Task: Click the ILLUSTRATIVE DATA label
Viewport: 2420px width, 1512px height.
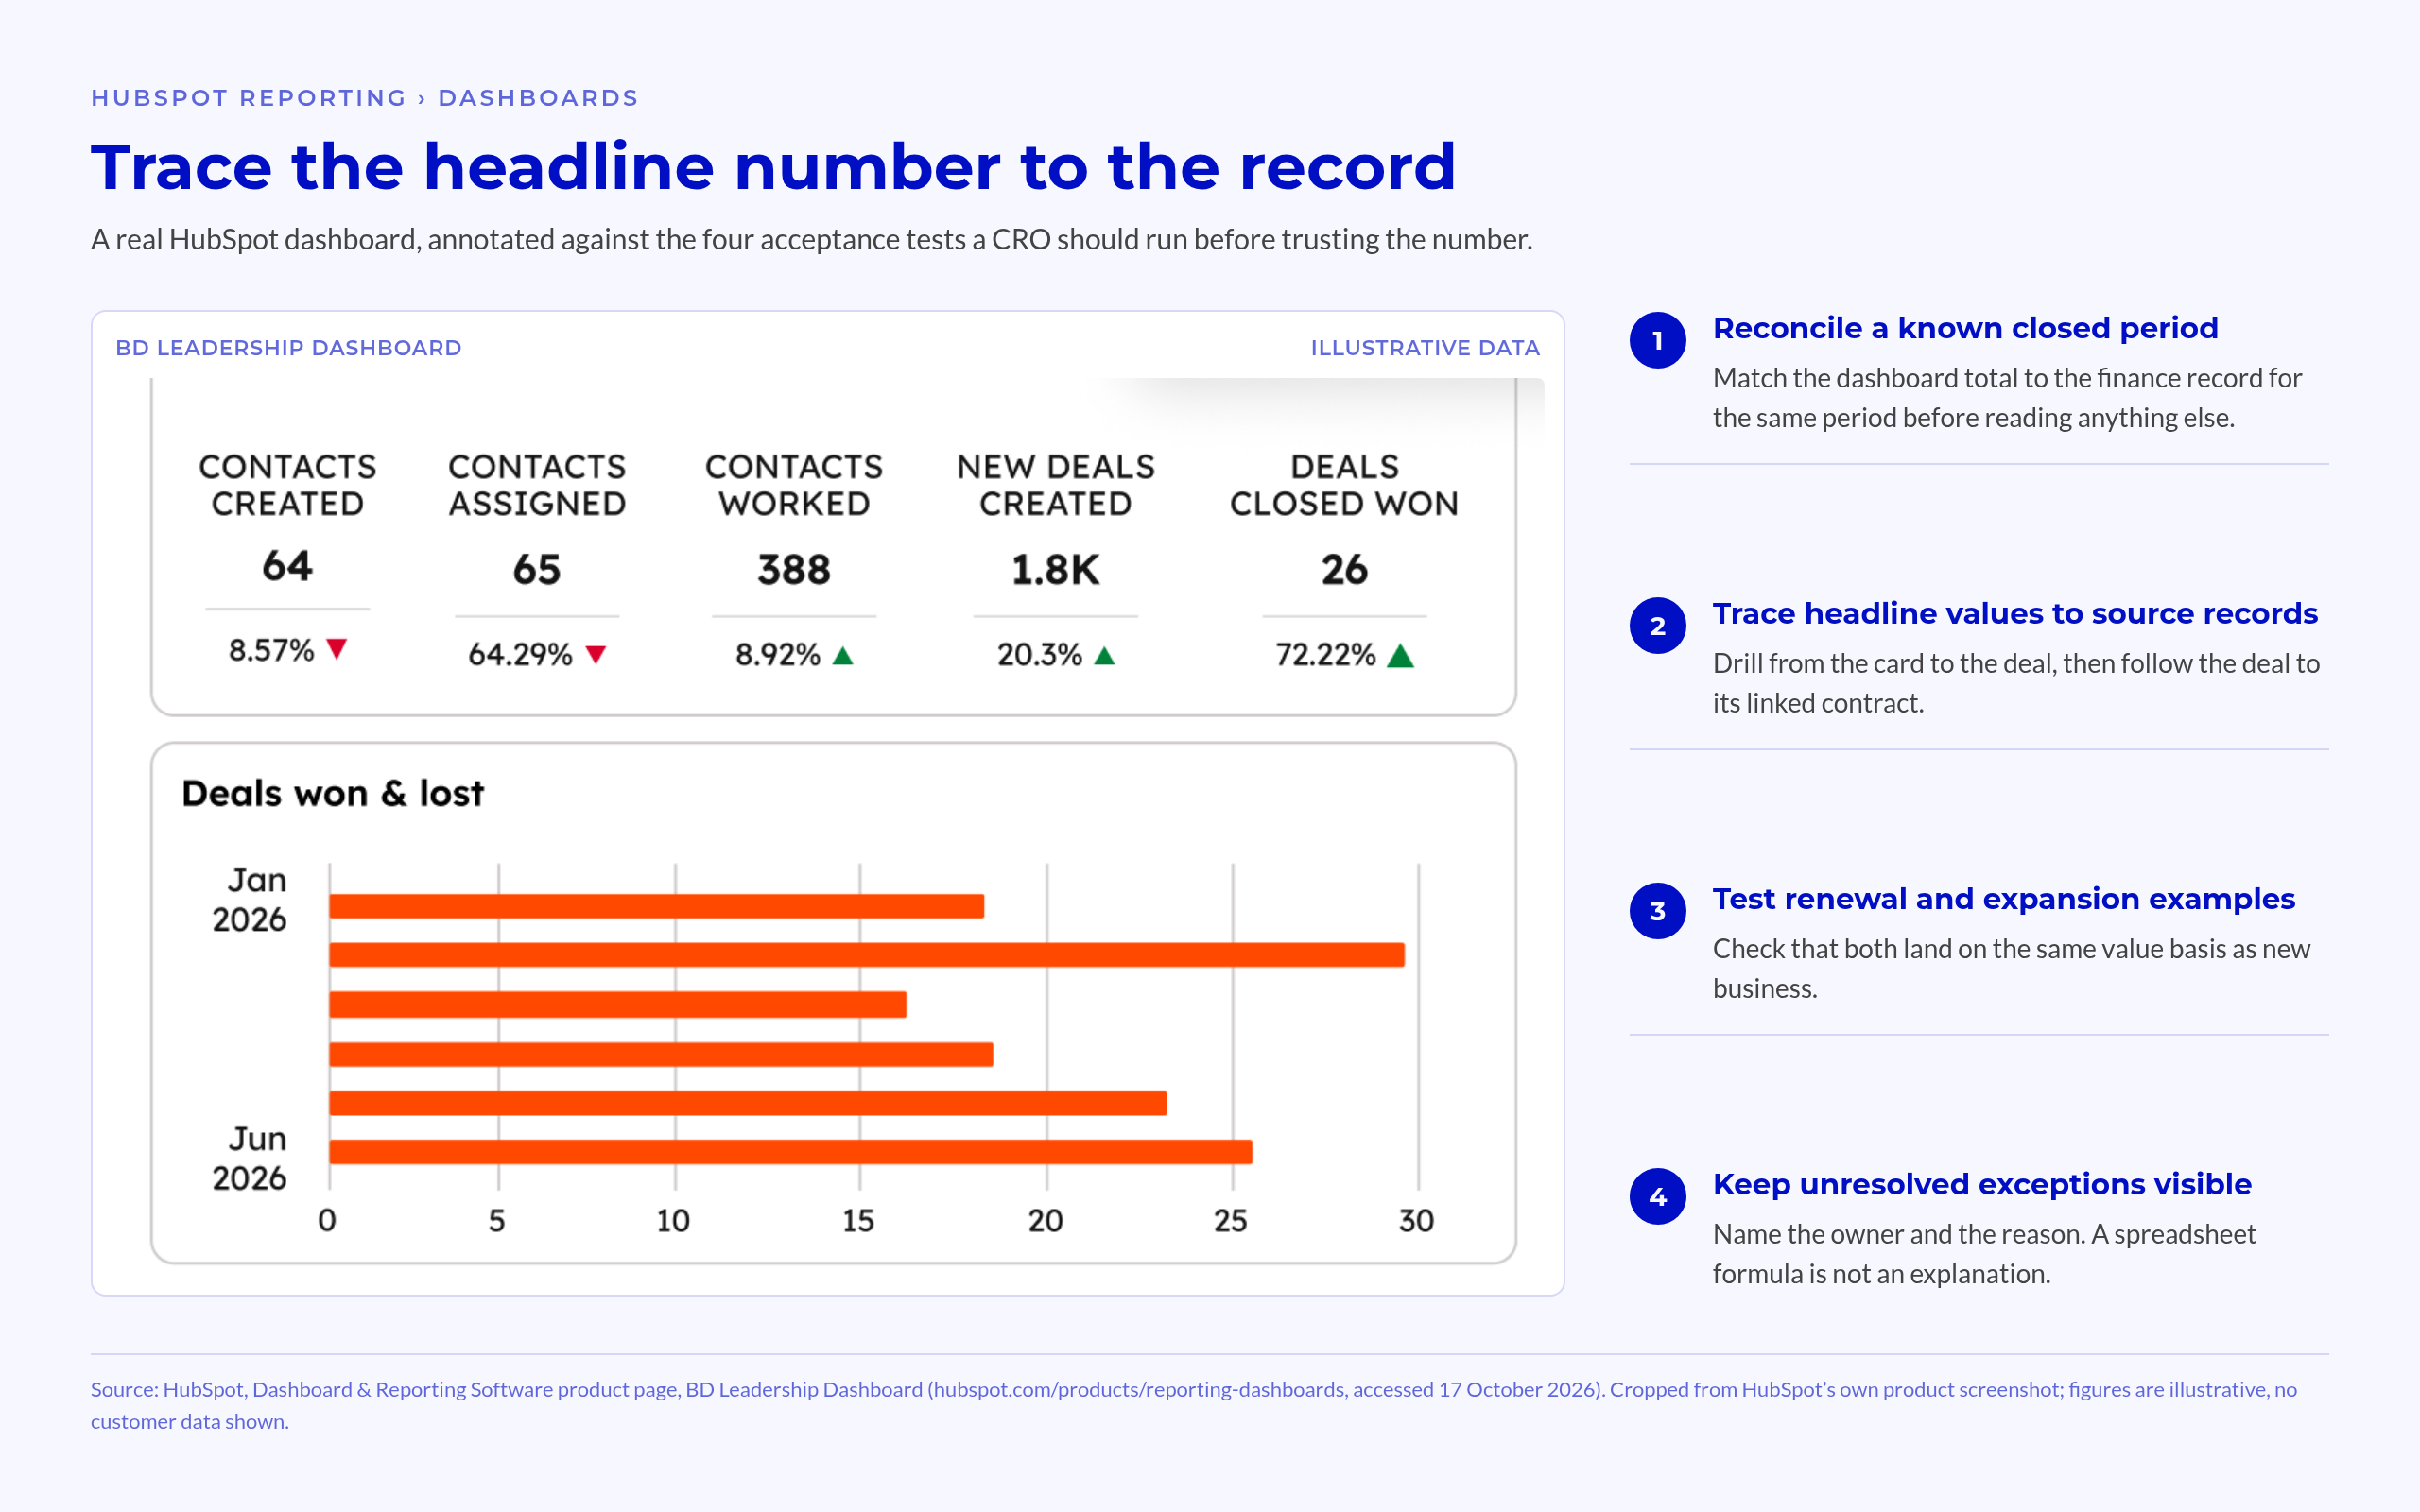Action: (x=1425, y=348)
